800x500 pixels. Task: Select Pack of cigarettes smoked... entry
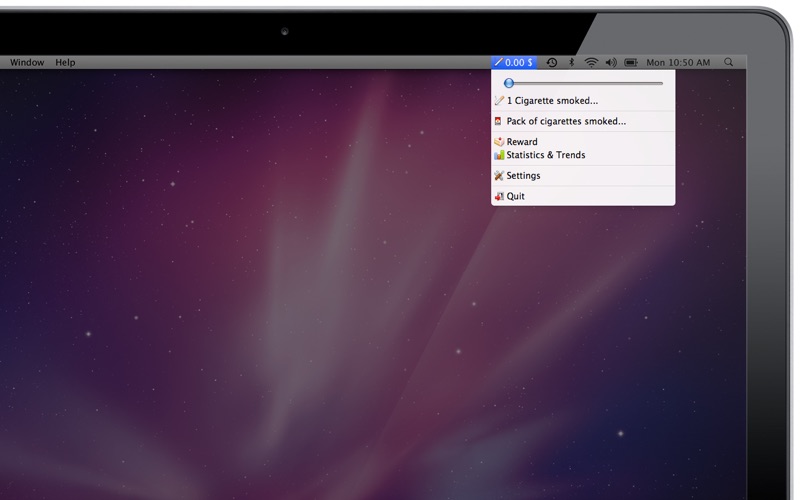[583, 121]
